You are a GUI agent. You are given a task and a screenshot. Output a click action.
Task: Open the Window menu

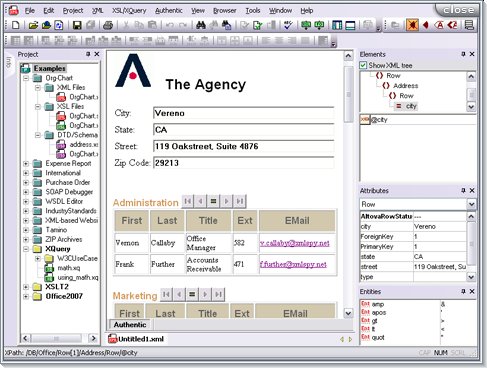tap(280, 11)
